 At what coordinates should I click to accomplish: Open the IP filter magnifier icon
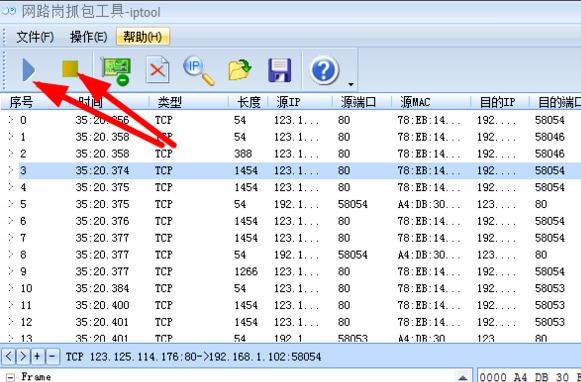coord(199,70)
